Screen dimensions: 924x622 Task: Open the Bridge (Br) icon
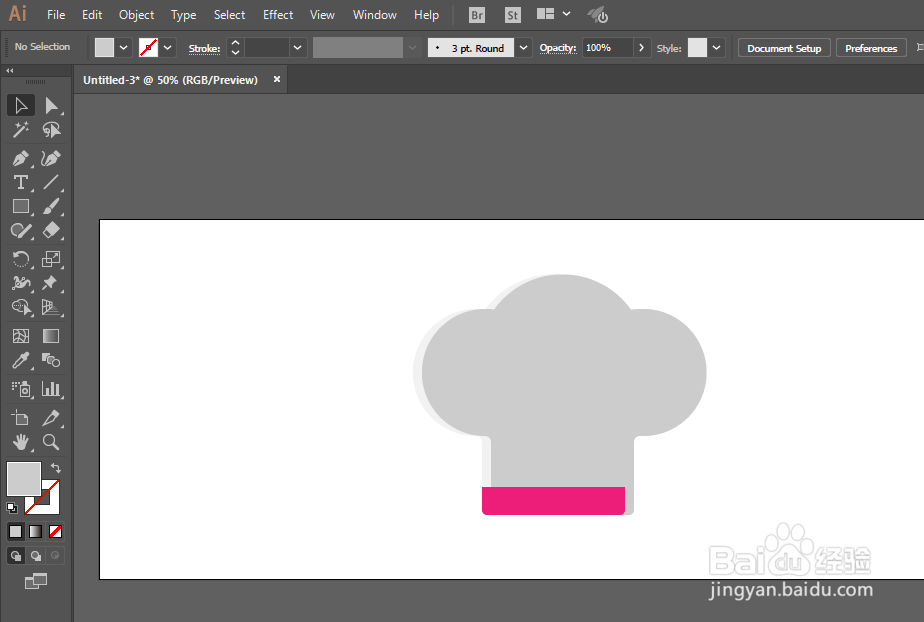coord(477,15)
